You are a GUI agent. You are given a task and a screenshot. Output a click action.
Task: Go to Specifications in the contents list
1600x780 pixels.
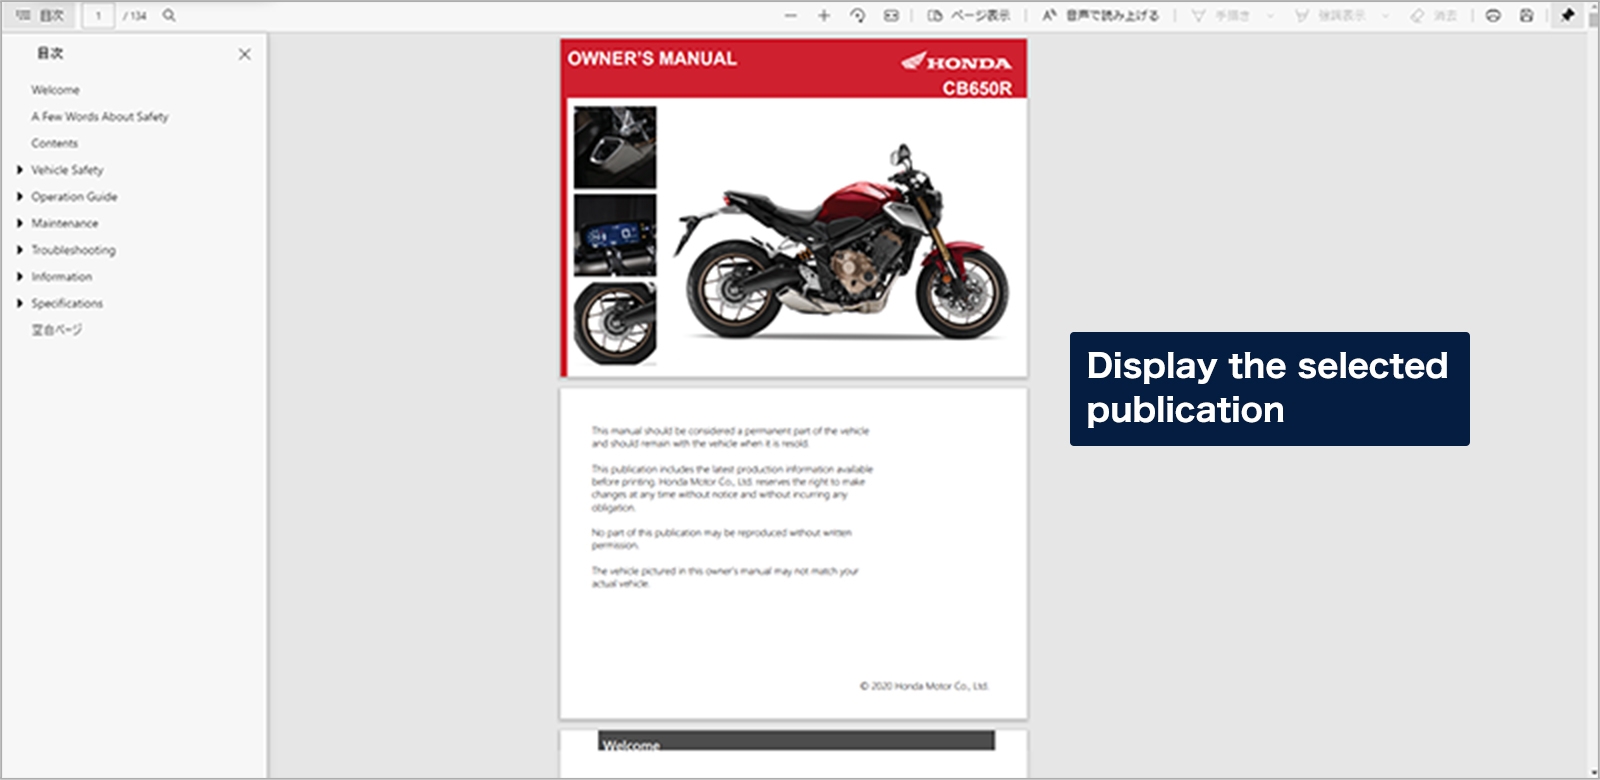pos(67,303)
